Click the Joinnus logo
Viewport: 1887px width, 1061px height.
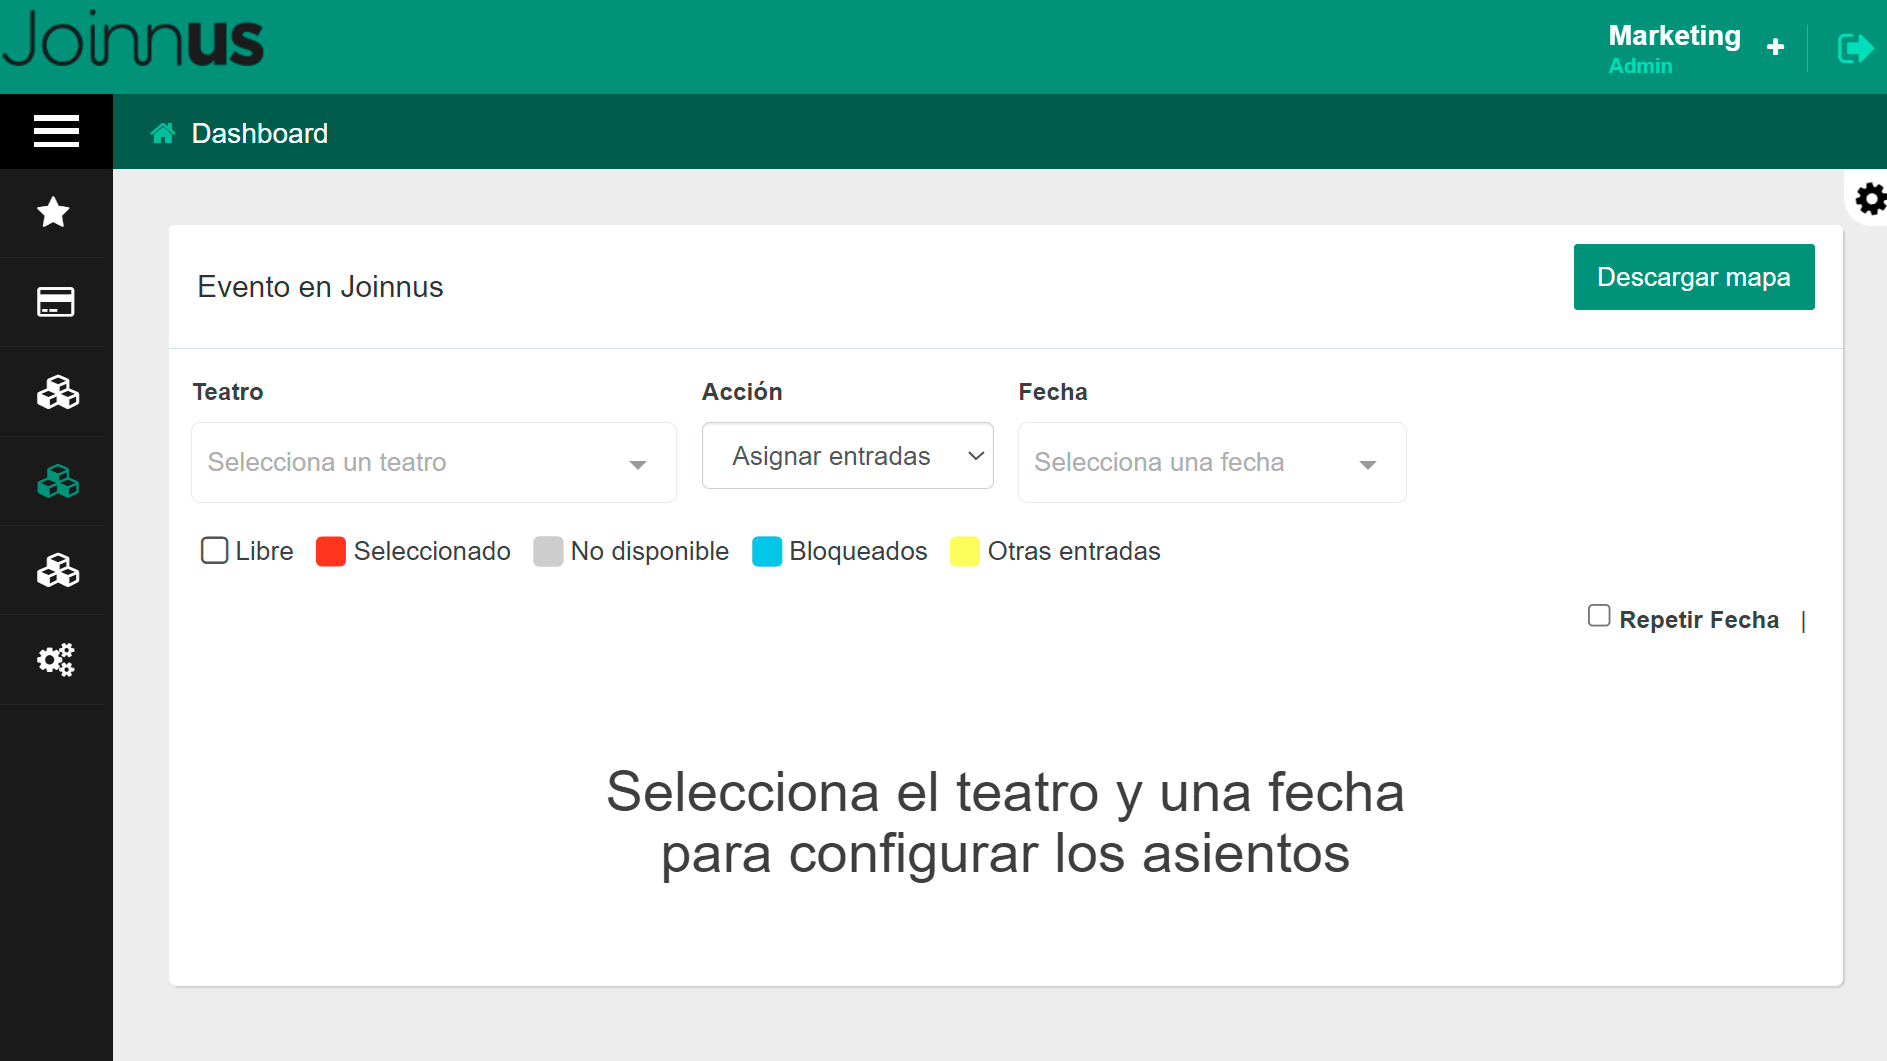coord(133,40)
